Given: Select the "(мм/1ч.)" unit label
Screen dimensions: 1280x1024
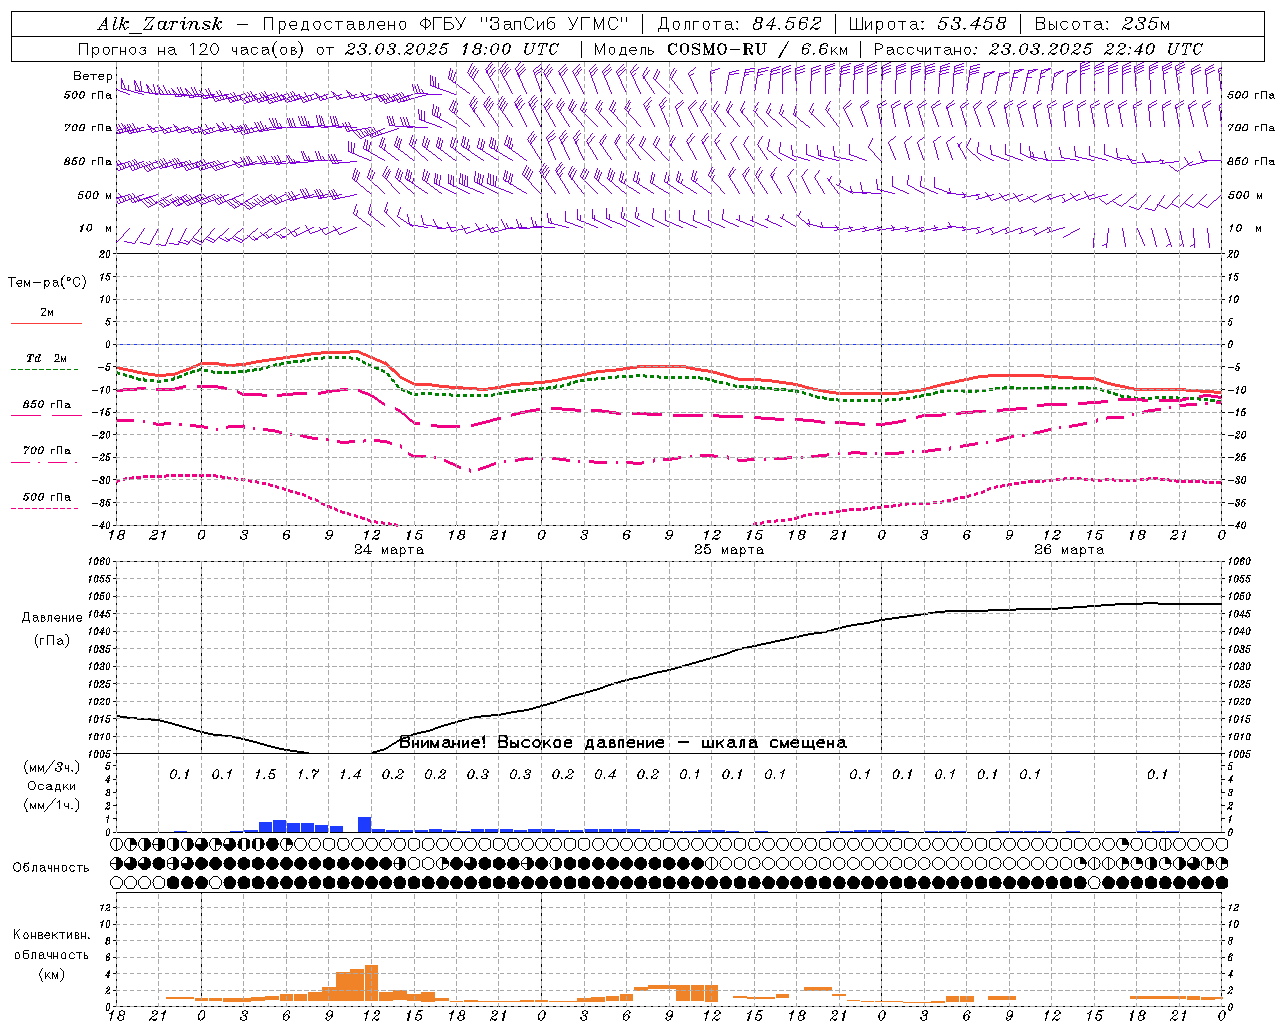Looking at the screenshot, I should pos(52,805).
